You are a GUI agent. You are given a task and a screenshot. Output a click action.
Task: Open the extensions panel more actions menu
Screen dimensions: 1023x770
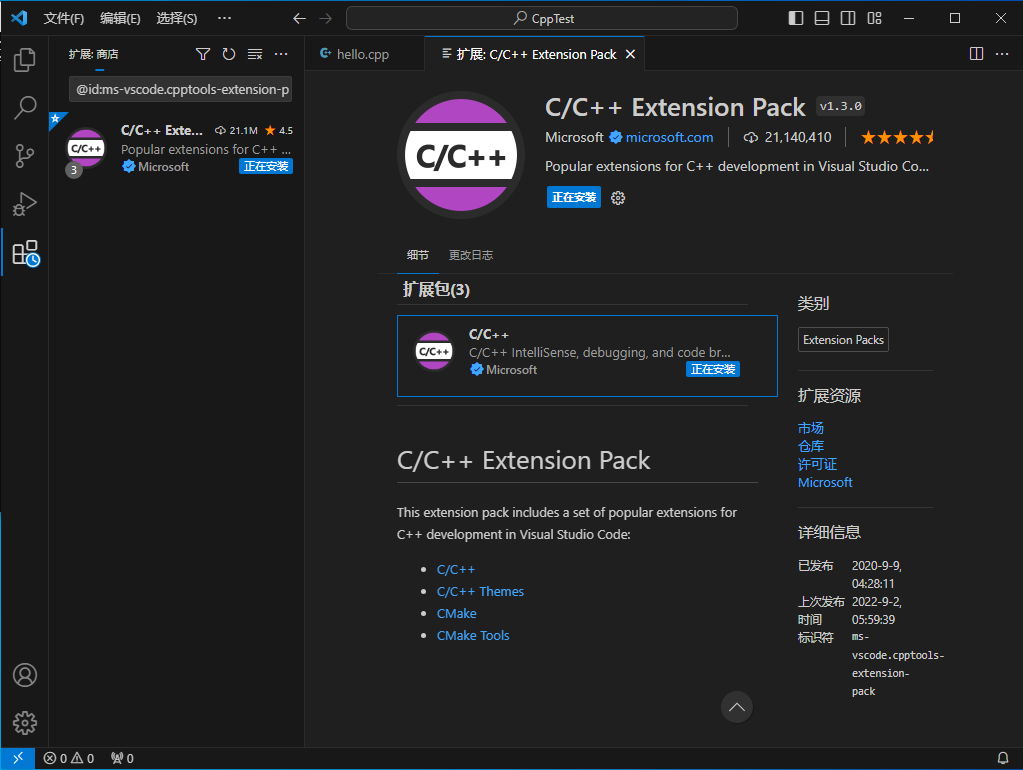[x=281, y=54]
